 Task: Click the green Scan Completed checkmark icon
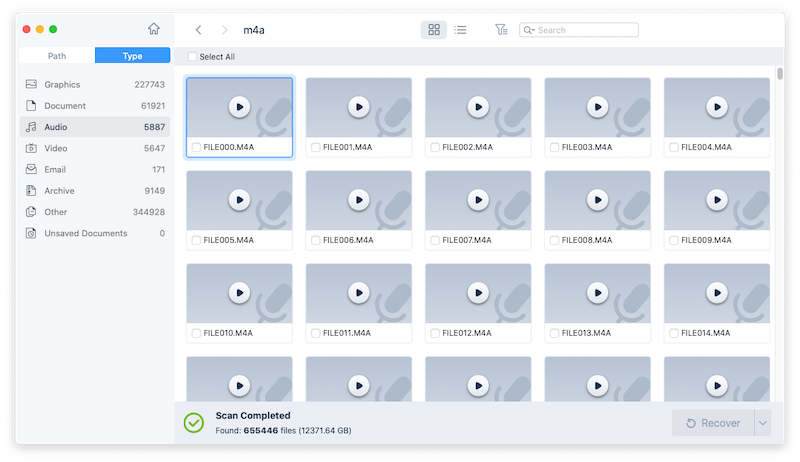pos(194,423)
